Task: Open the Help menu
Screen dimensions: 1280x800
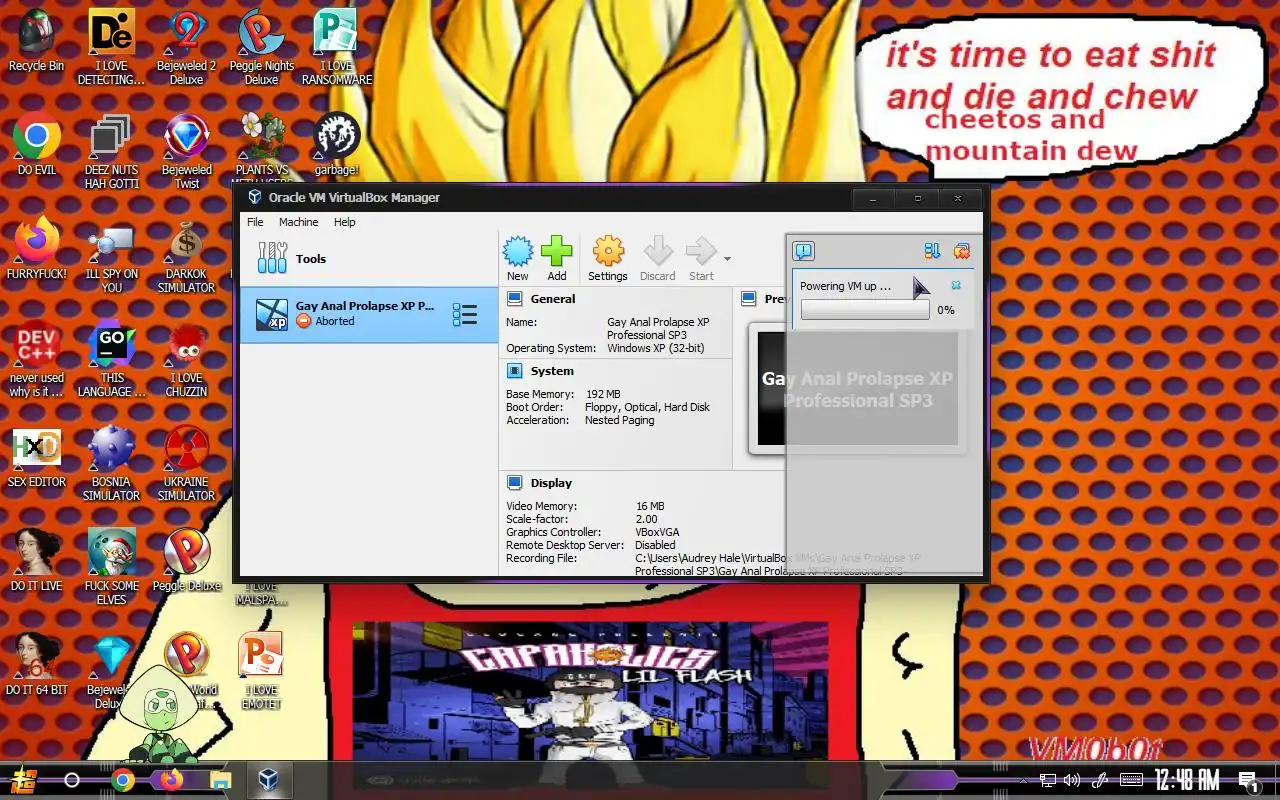Action: click(344, 222)
